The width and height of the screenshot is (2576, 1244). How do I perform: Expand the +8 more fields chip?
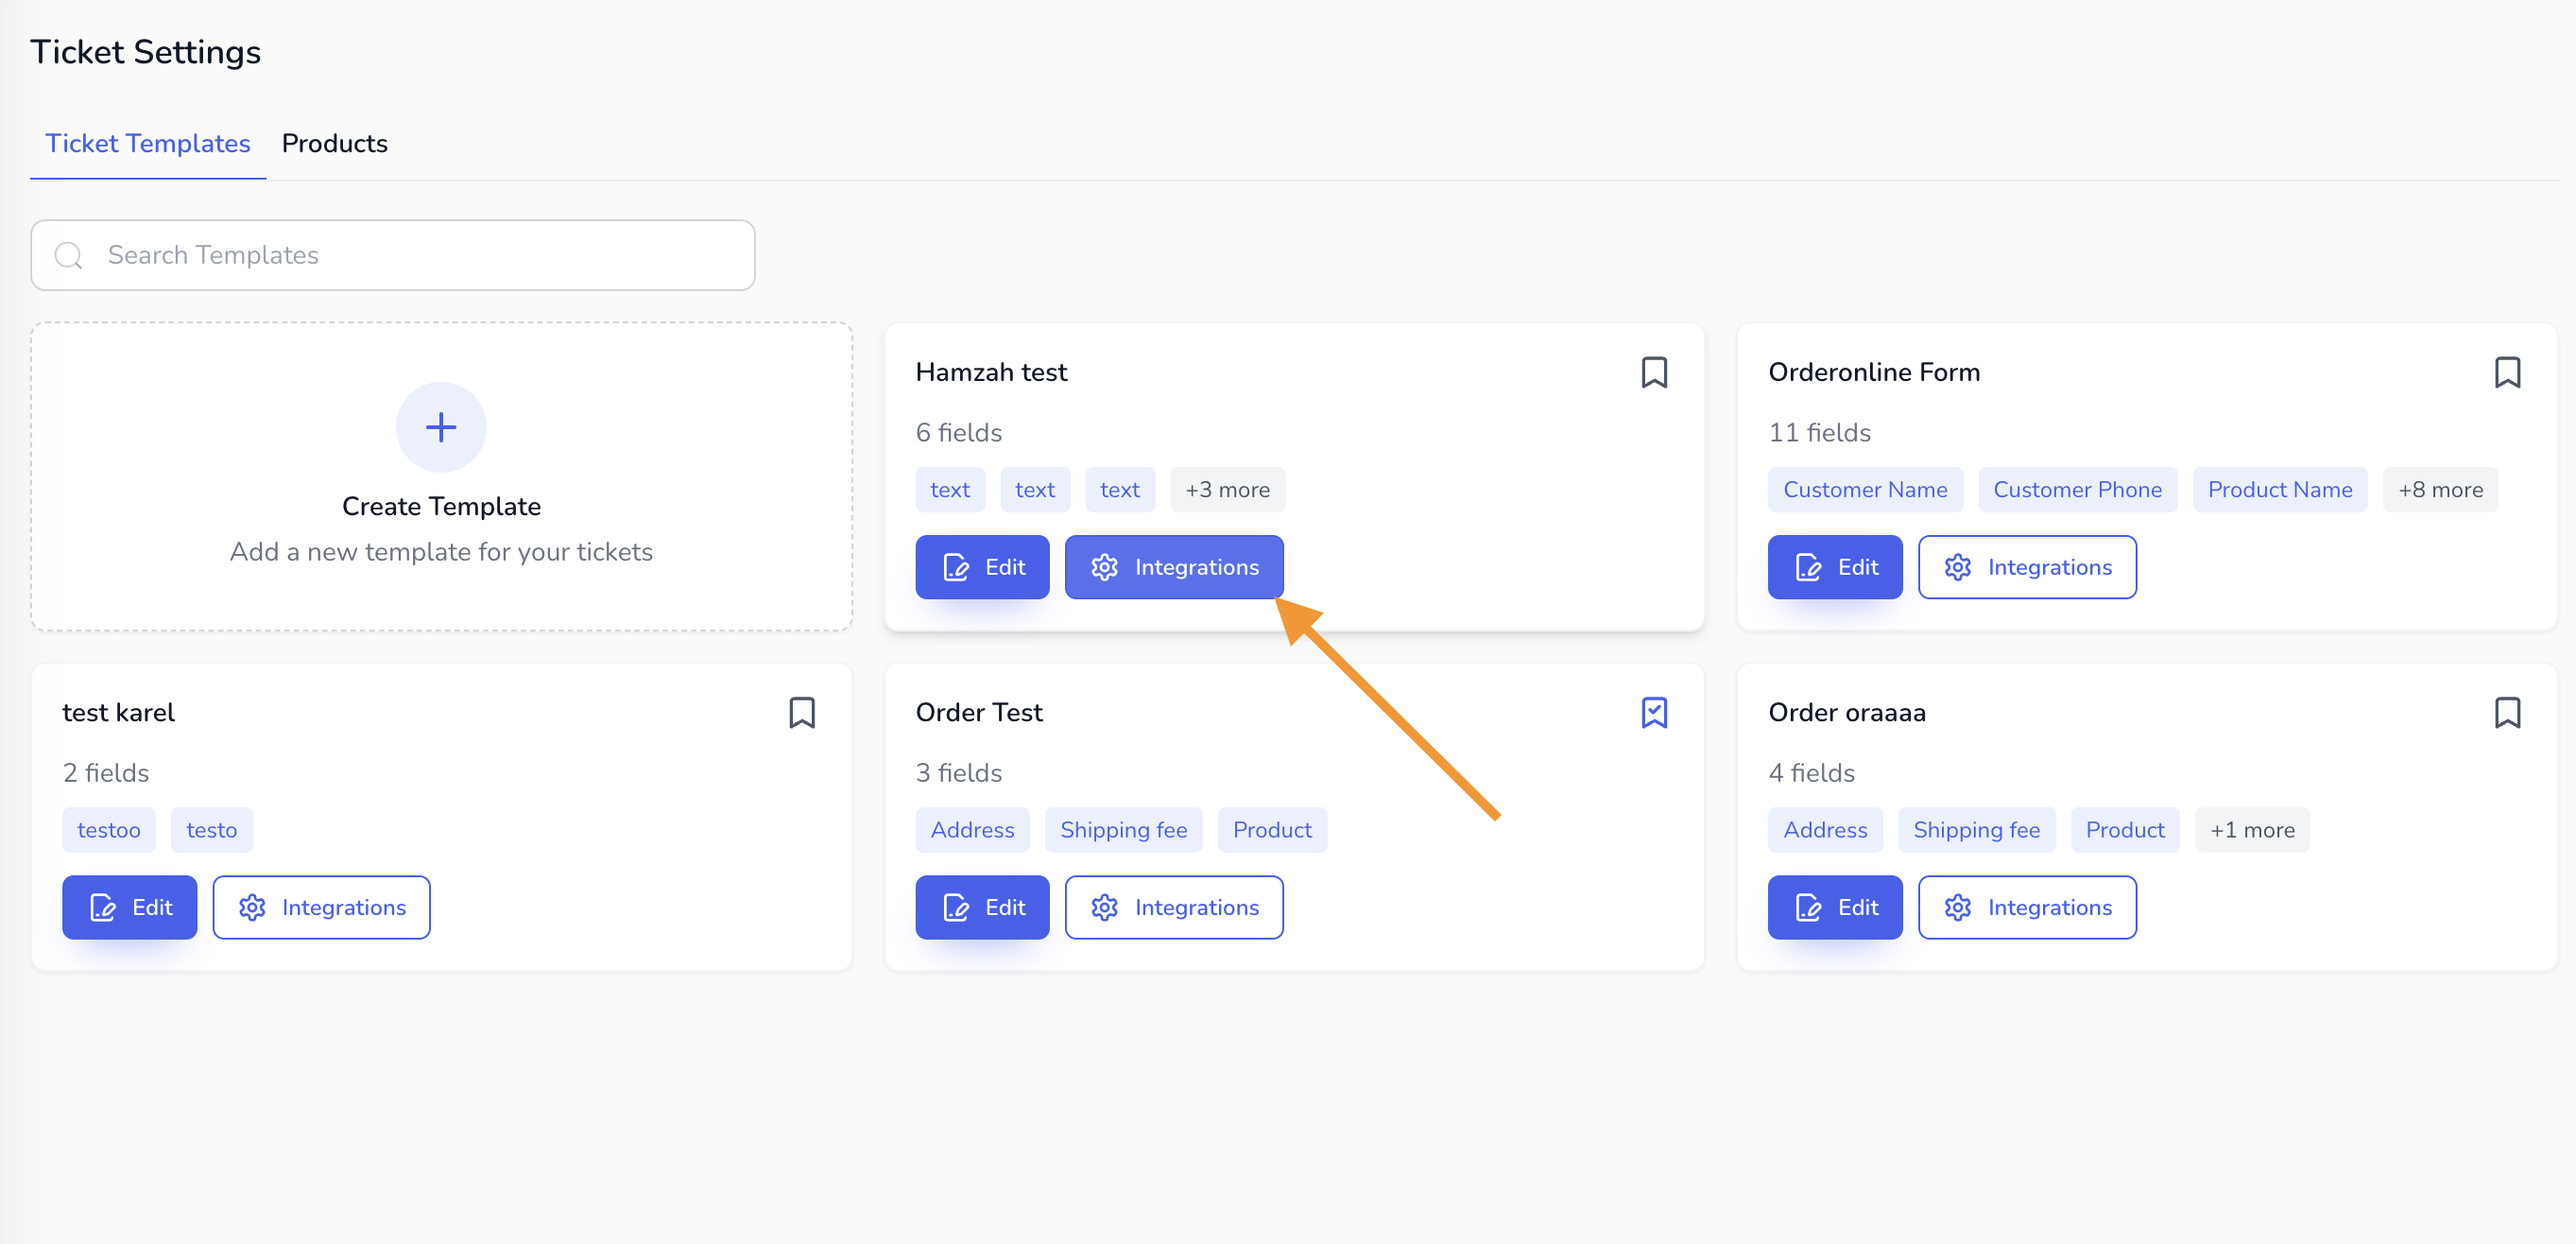click(x=2440, y=490)
